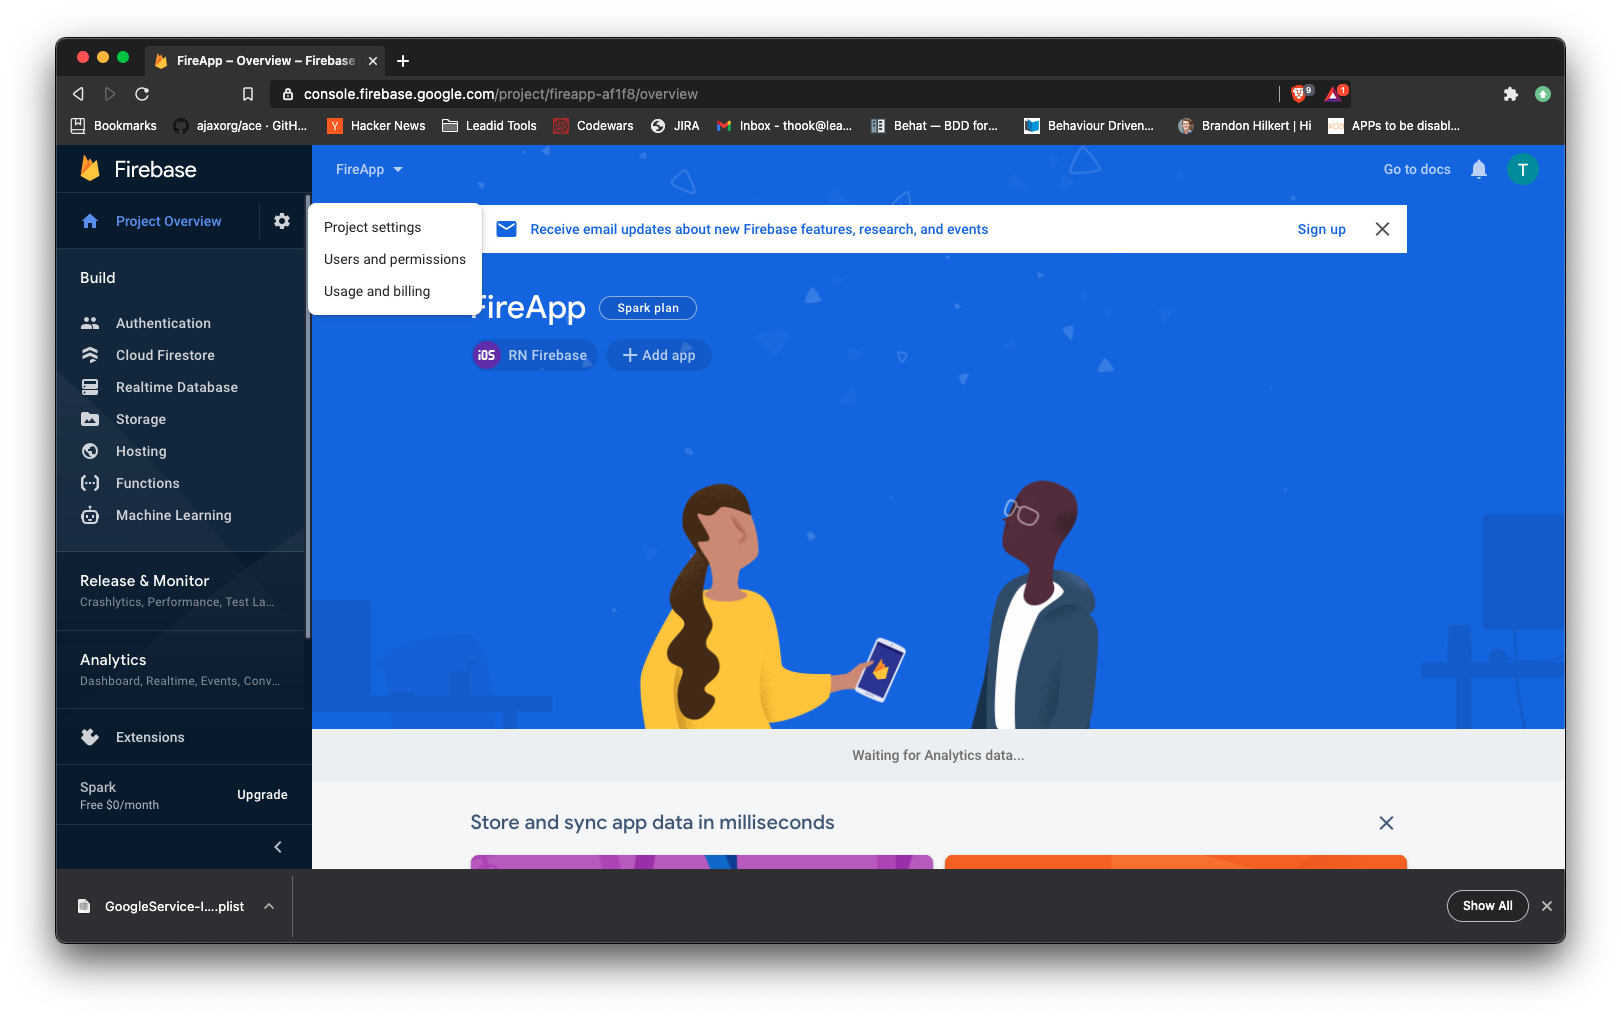The height and width of the screenshot is (1017, 1621).
Task: Go back with browser back arrow
Action: coord(78,94)
